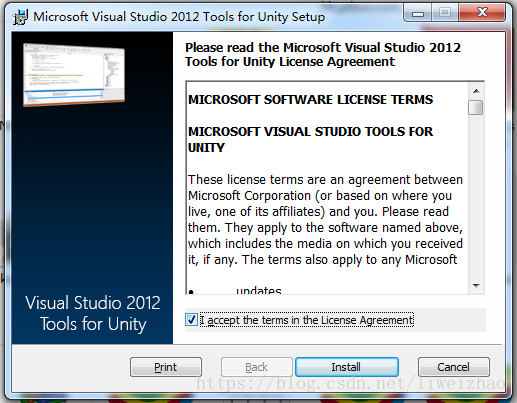Click the setup installer icon in title bar

20,17
